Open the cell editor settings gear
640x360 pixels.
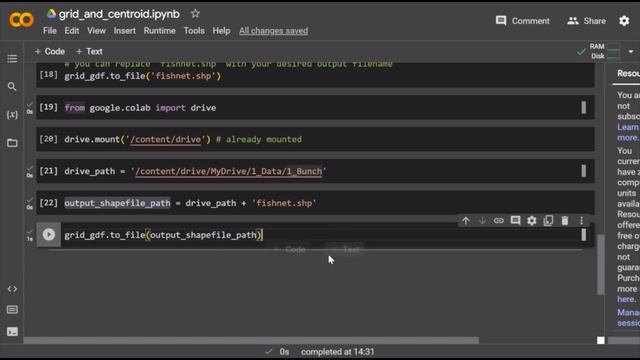click(x=531, y=221)
